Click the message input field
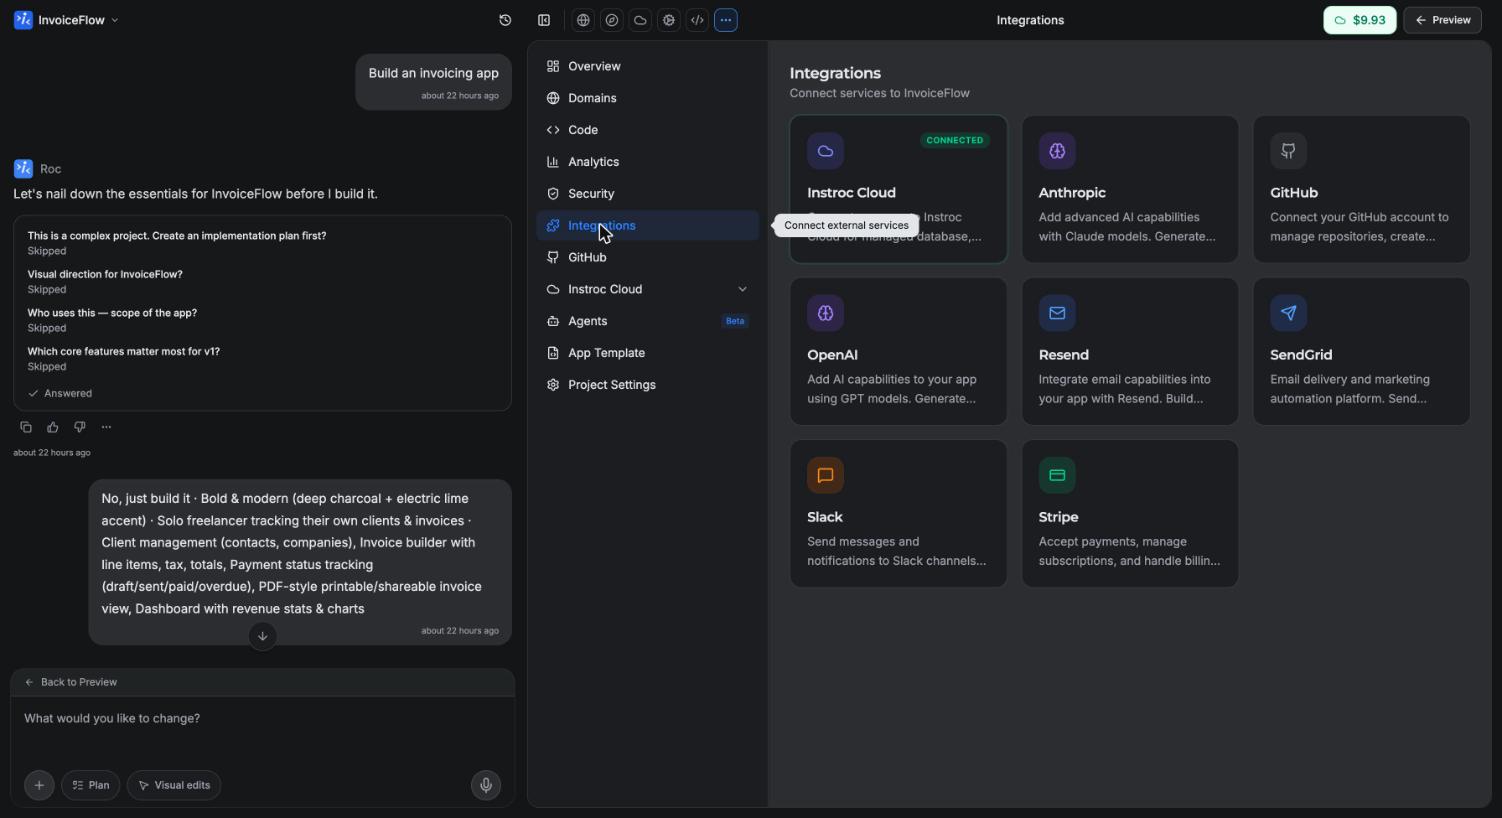The width and height of the screenshot is (1502, 818). [x=262, y=730]
